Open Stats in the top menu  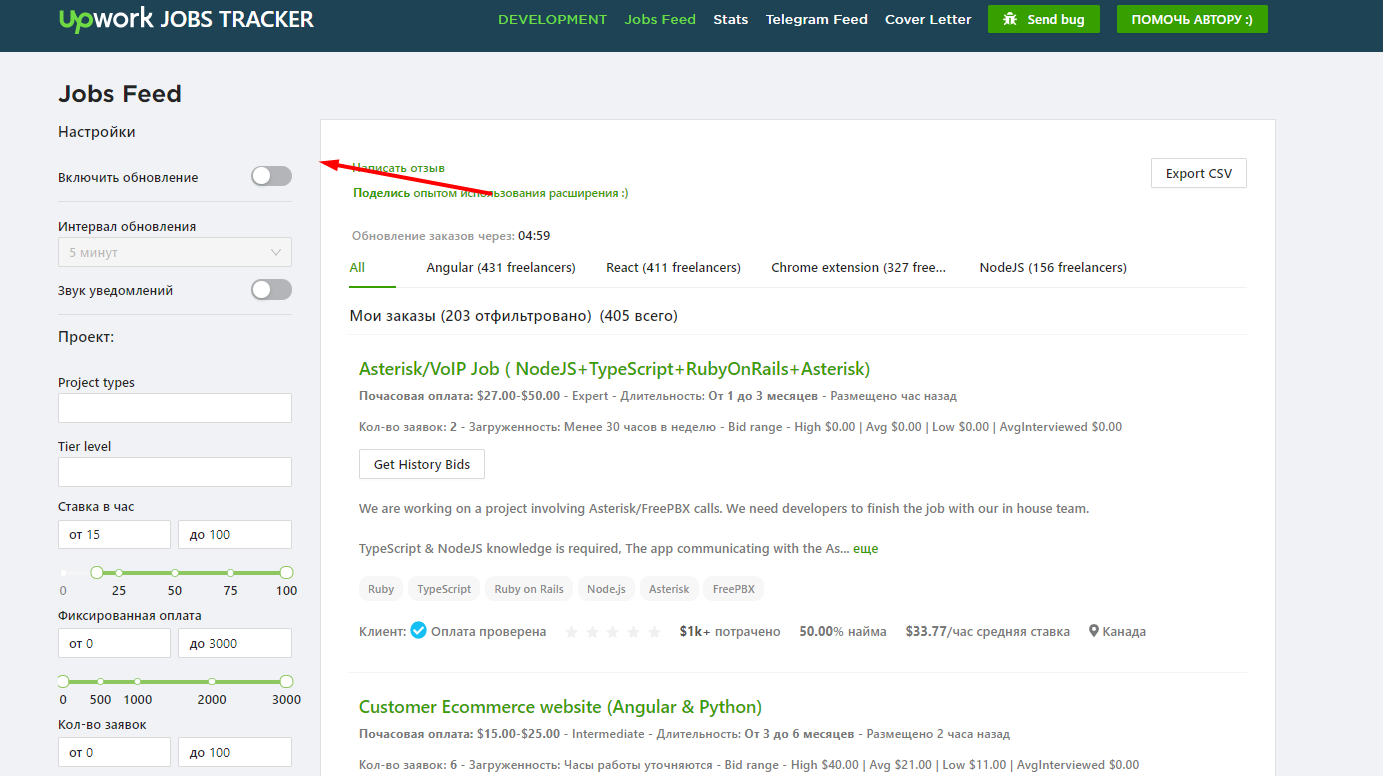point(731,19)
